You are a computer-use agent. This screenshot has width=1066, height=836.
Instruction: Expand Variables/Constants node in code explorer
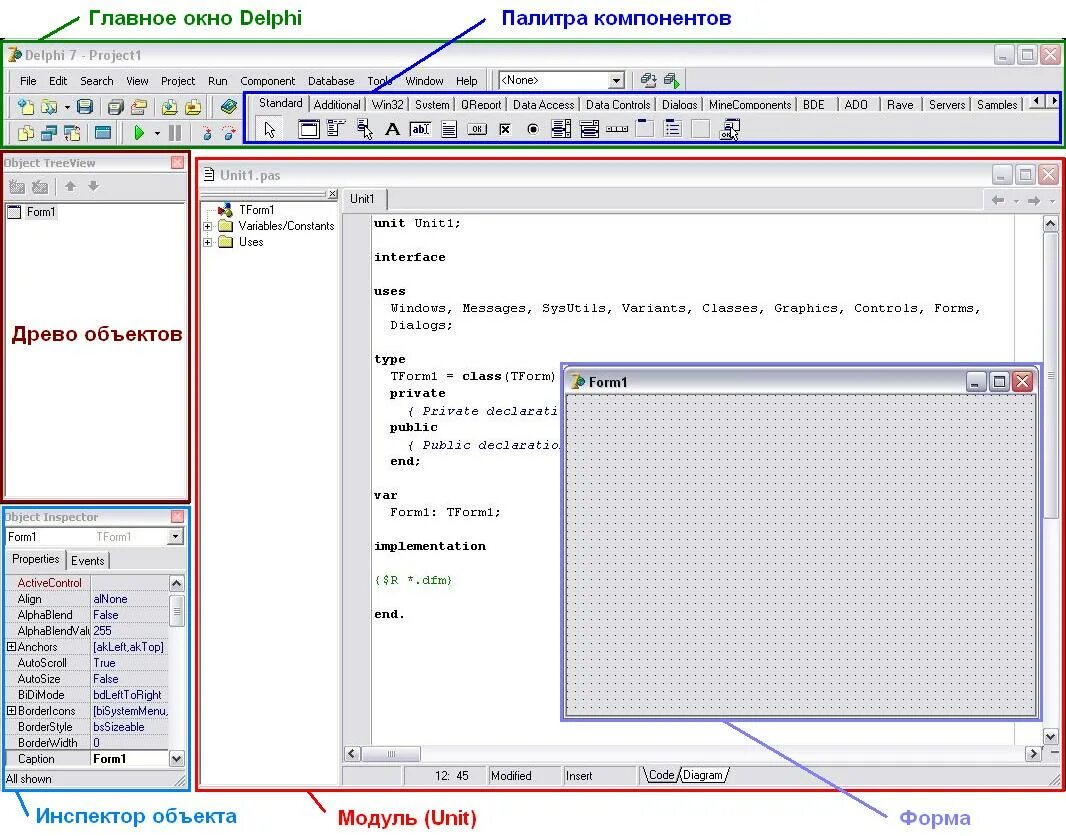[208, 226]
